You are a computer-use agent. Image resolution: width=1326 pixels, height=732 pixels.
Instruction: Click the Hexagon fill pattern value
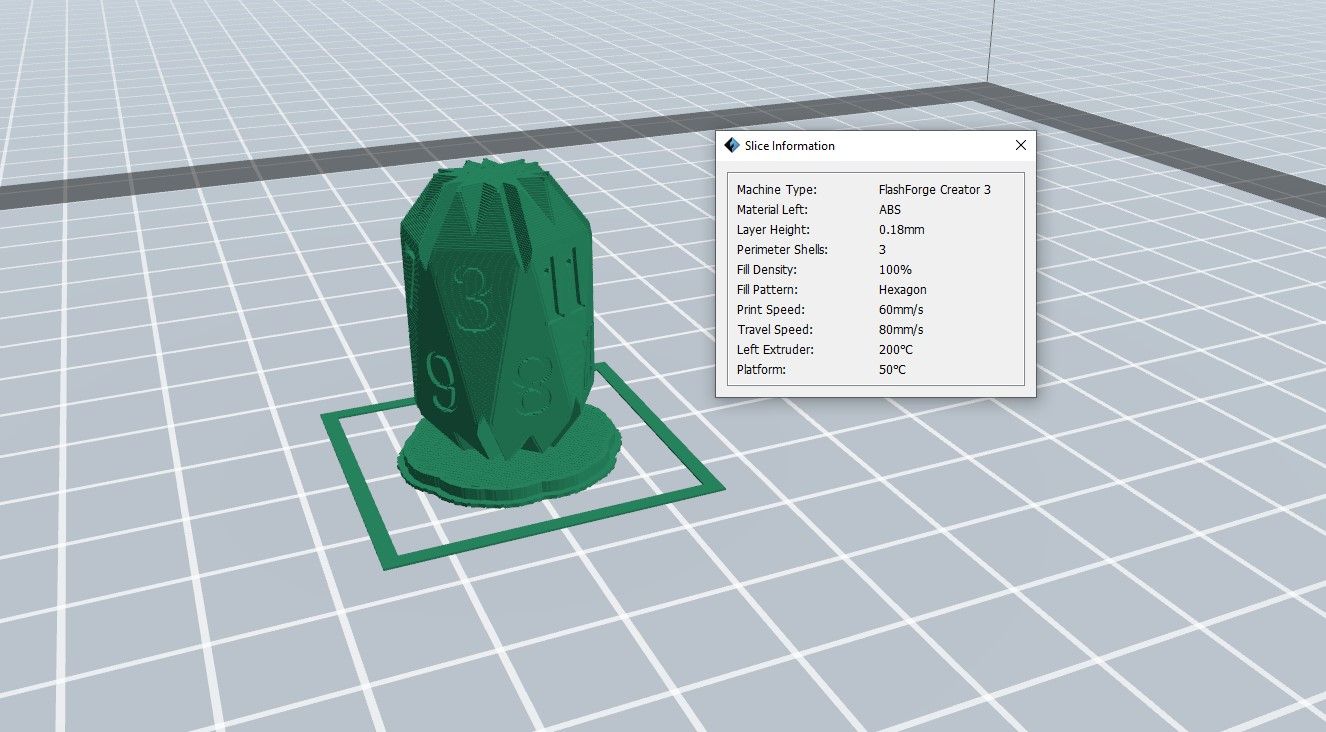click(903, 290)
